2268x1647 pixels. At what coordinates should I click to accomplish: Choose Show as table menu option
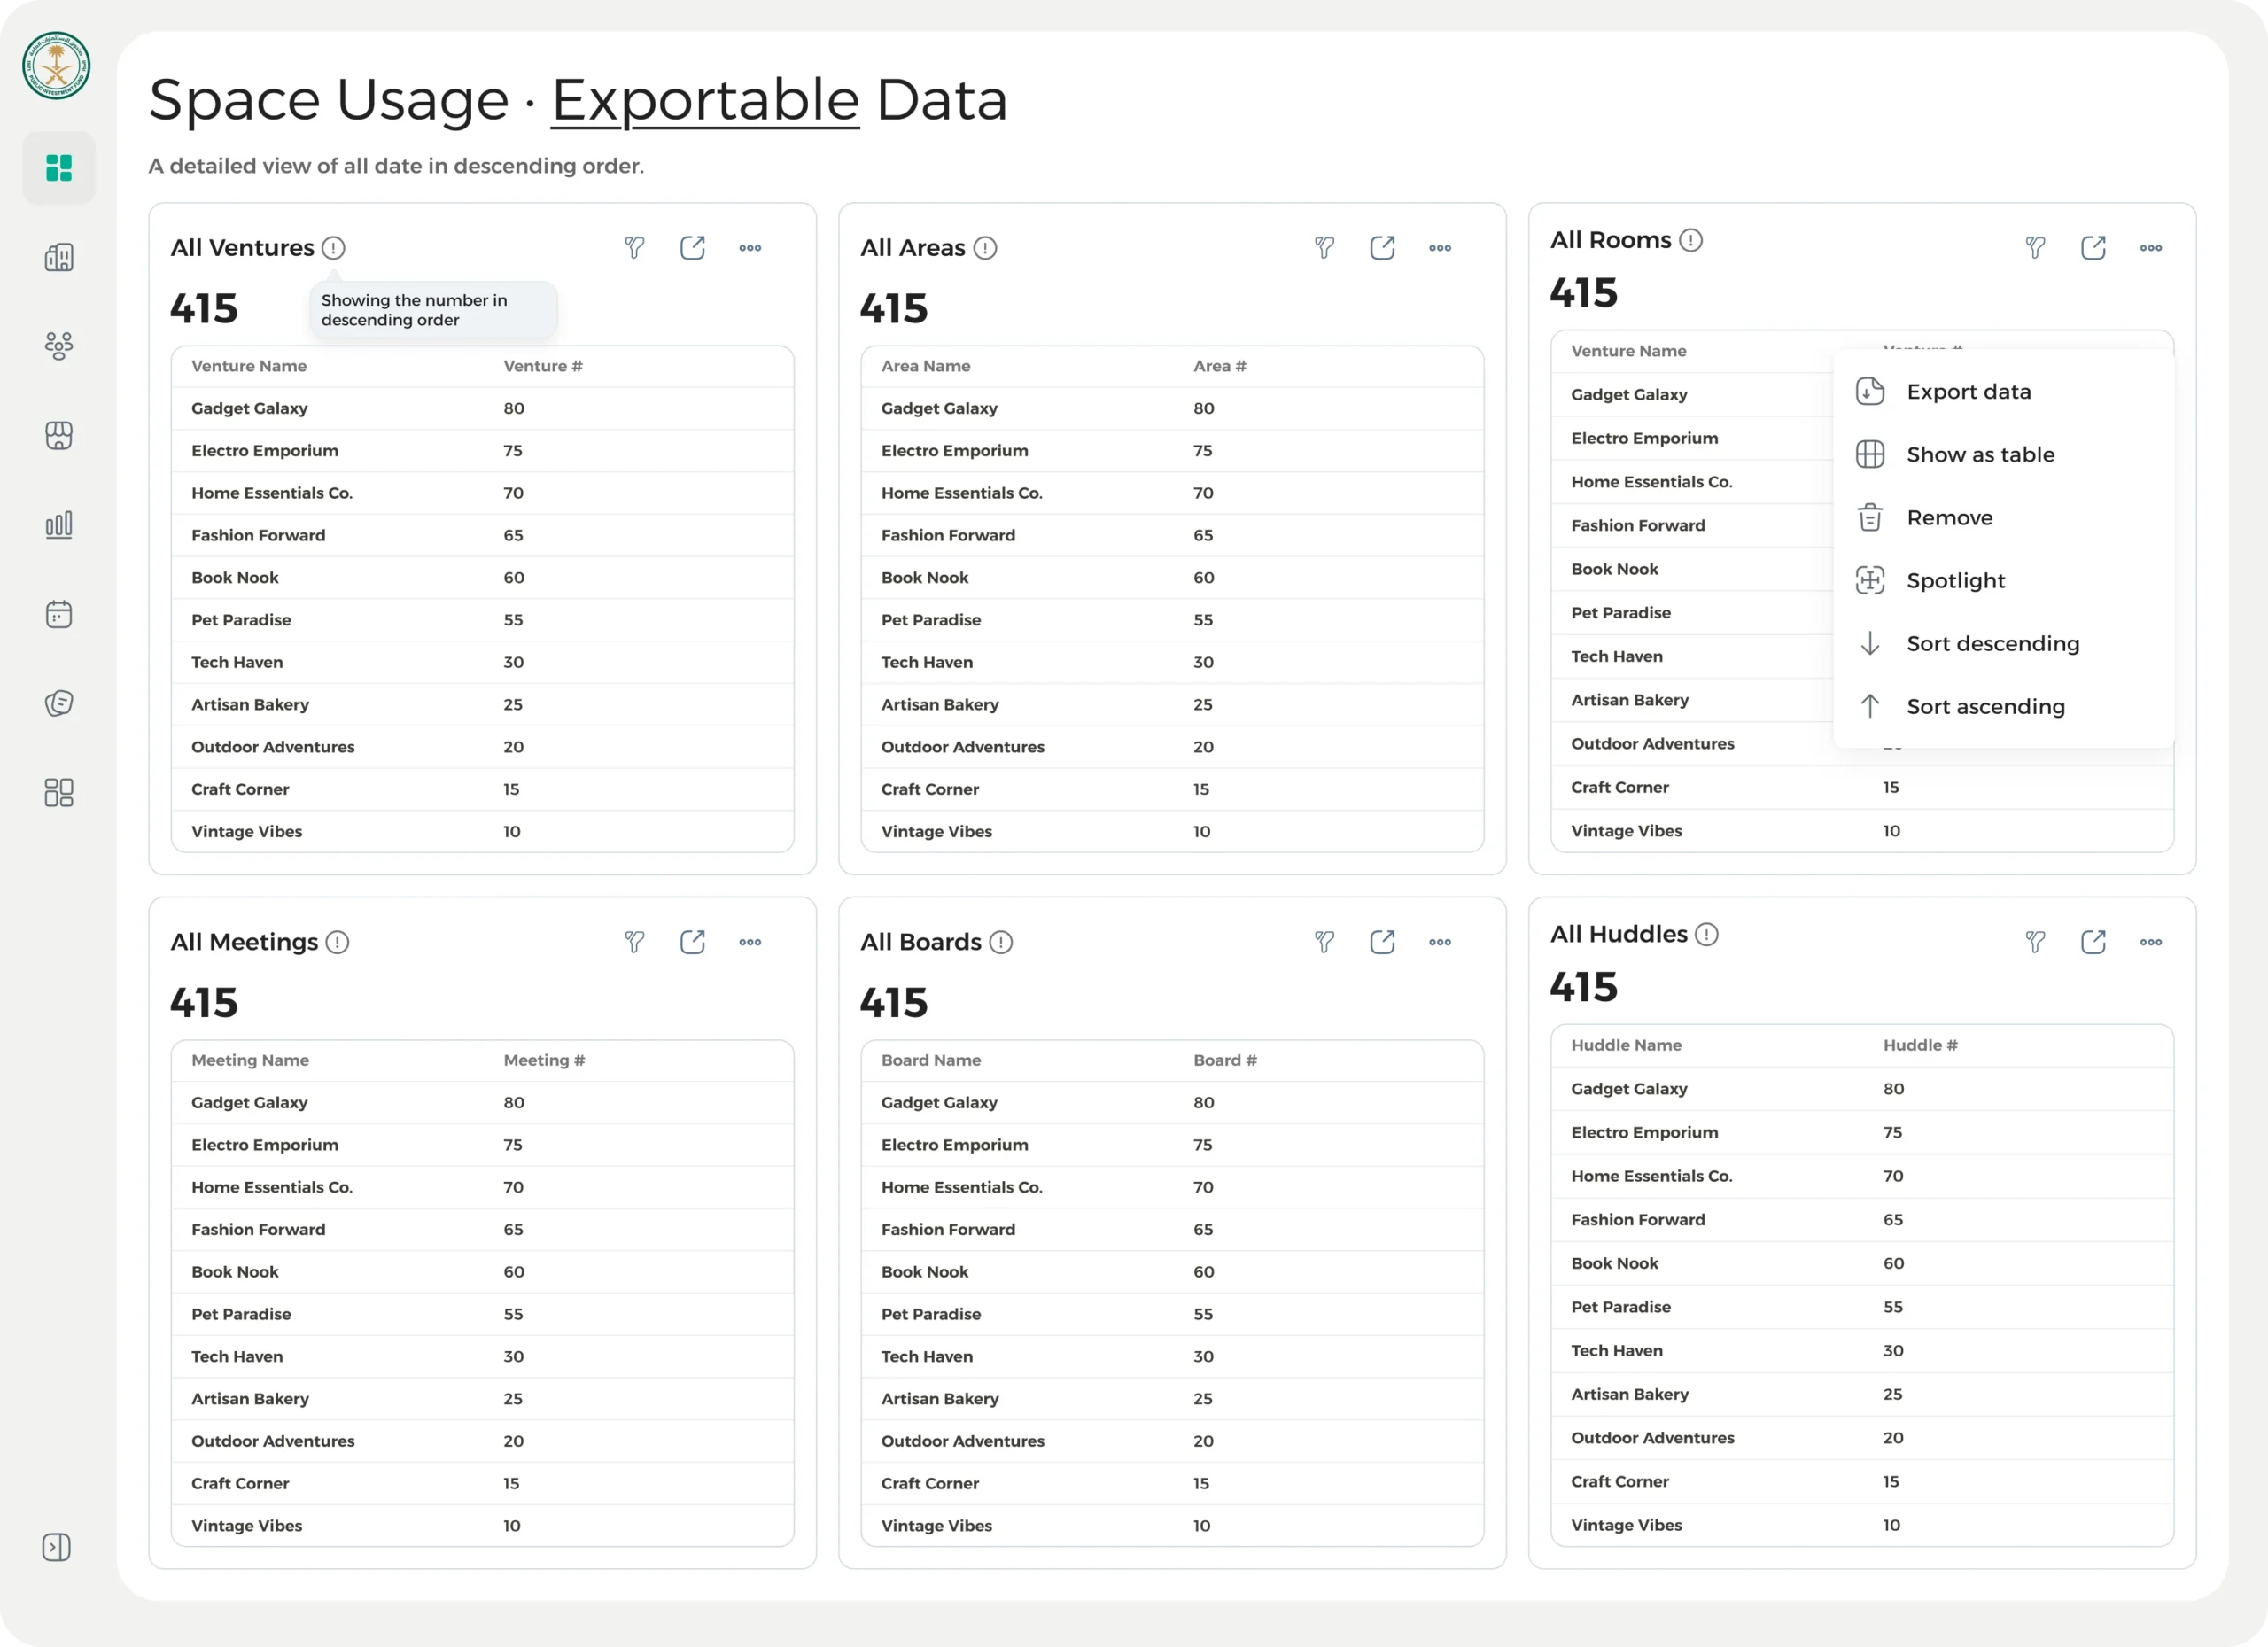(1980, 455)
